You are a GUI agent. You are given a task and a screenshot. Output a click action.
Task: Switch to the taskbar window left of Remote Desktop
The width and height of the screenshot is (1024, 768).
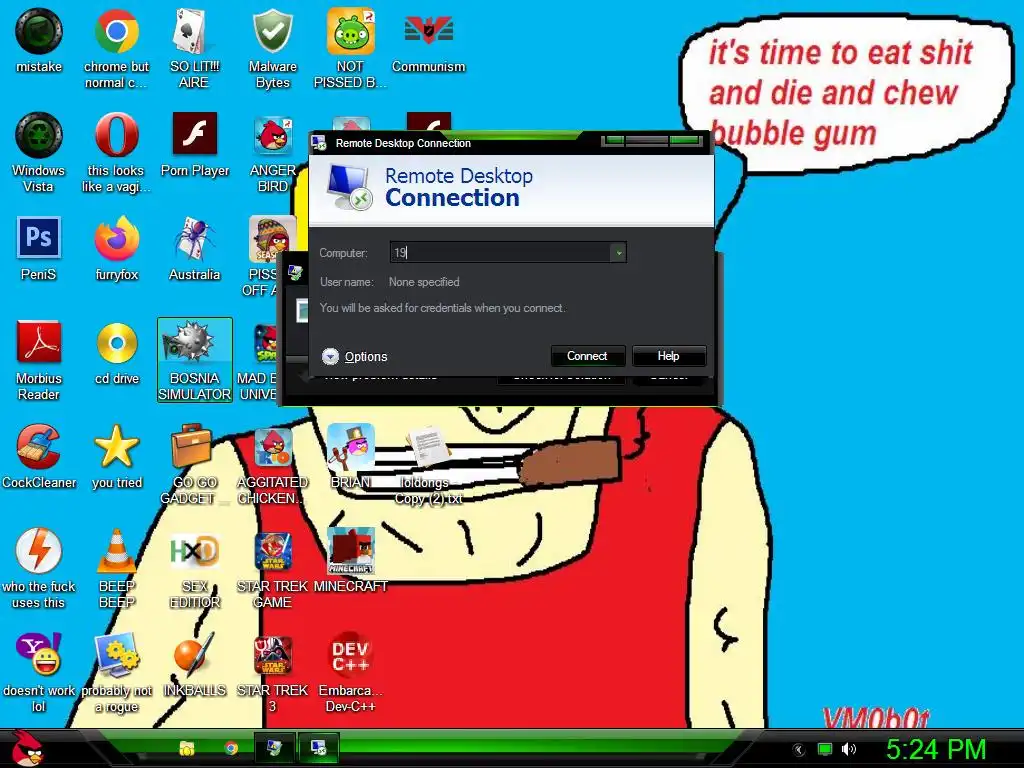[275, 748]
